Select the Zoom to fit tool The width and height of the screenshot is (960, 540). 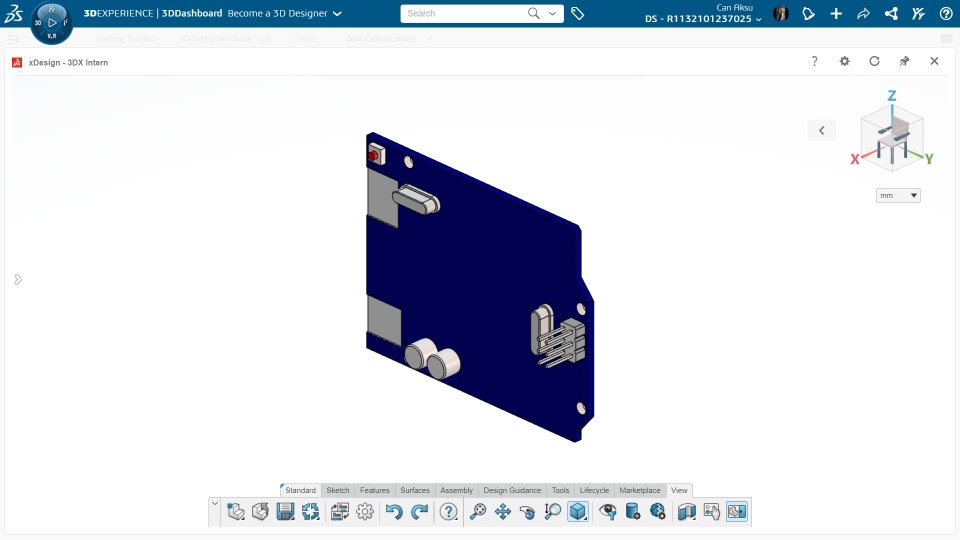tap(478, 511)
